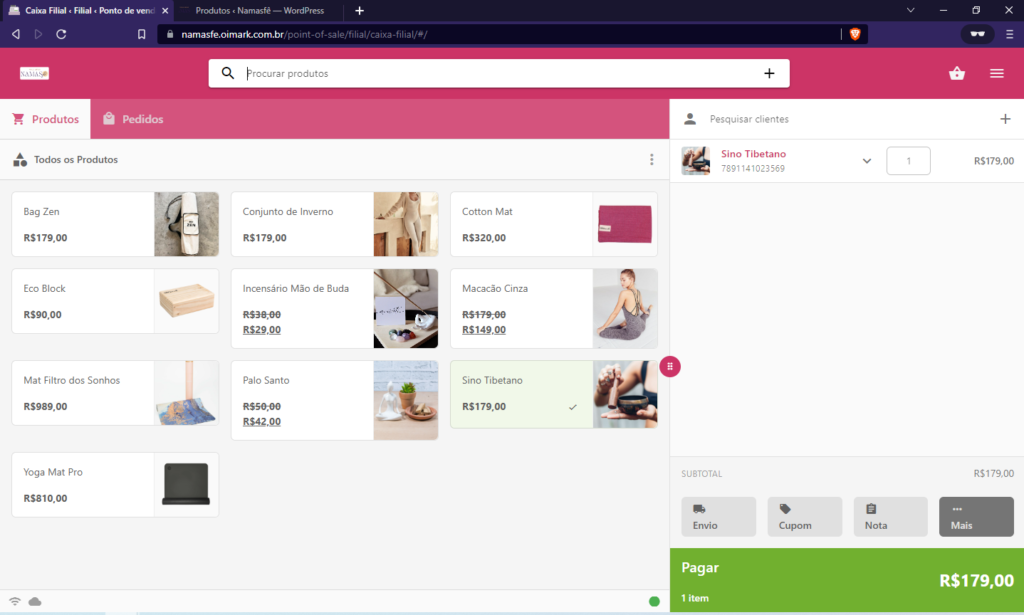The image size is (1024, 615).
Task: Add a note with Nota button
Action: (890, 517)
